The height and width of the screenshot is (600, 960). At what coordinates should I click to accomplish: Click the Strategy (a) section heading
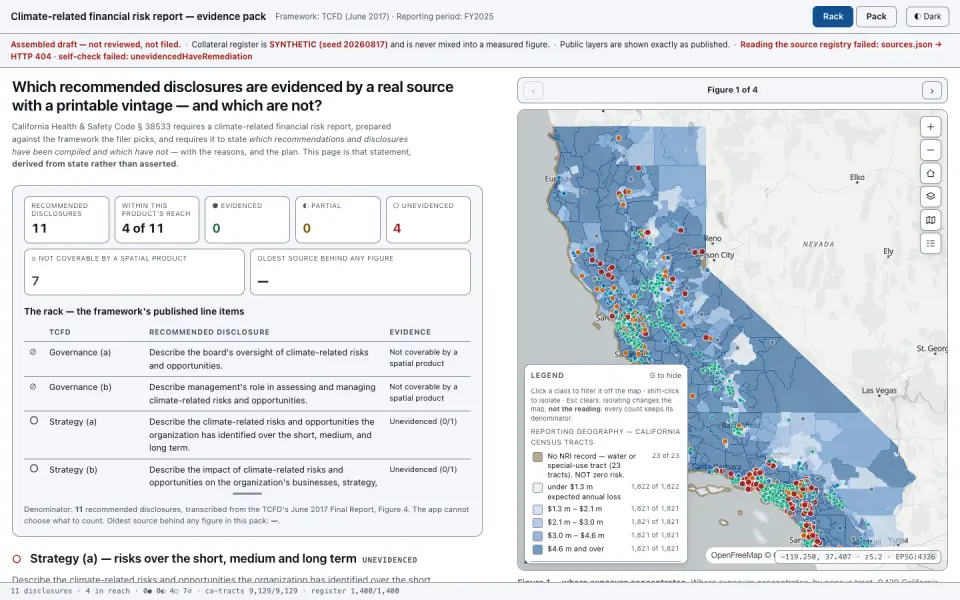click(x=193, y=558)
